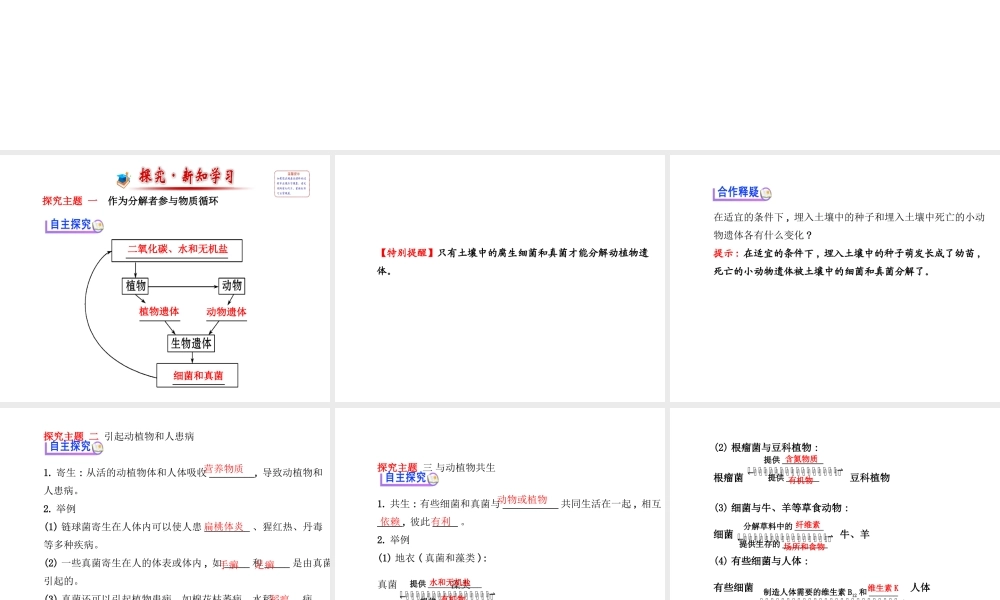Click the 自主探究 badge under 探究主题三

point(409,478)
